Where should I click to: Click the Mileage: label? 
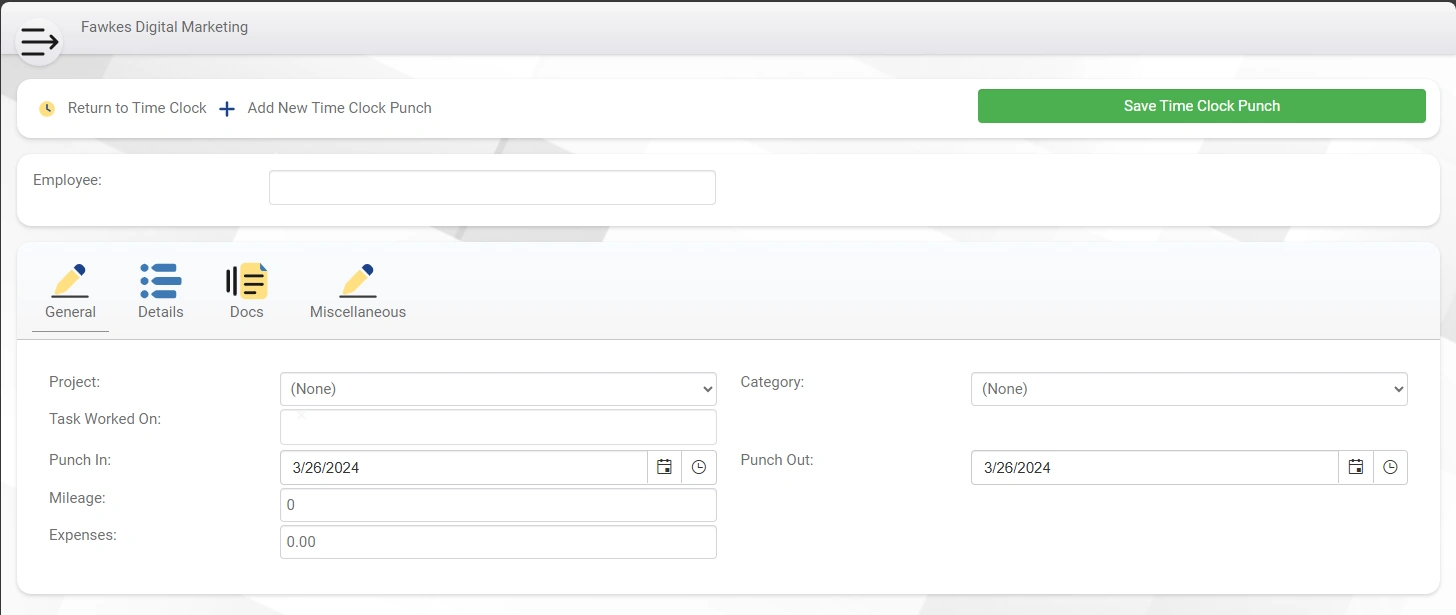[x=77, y=497]
